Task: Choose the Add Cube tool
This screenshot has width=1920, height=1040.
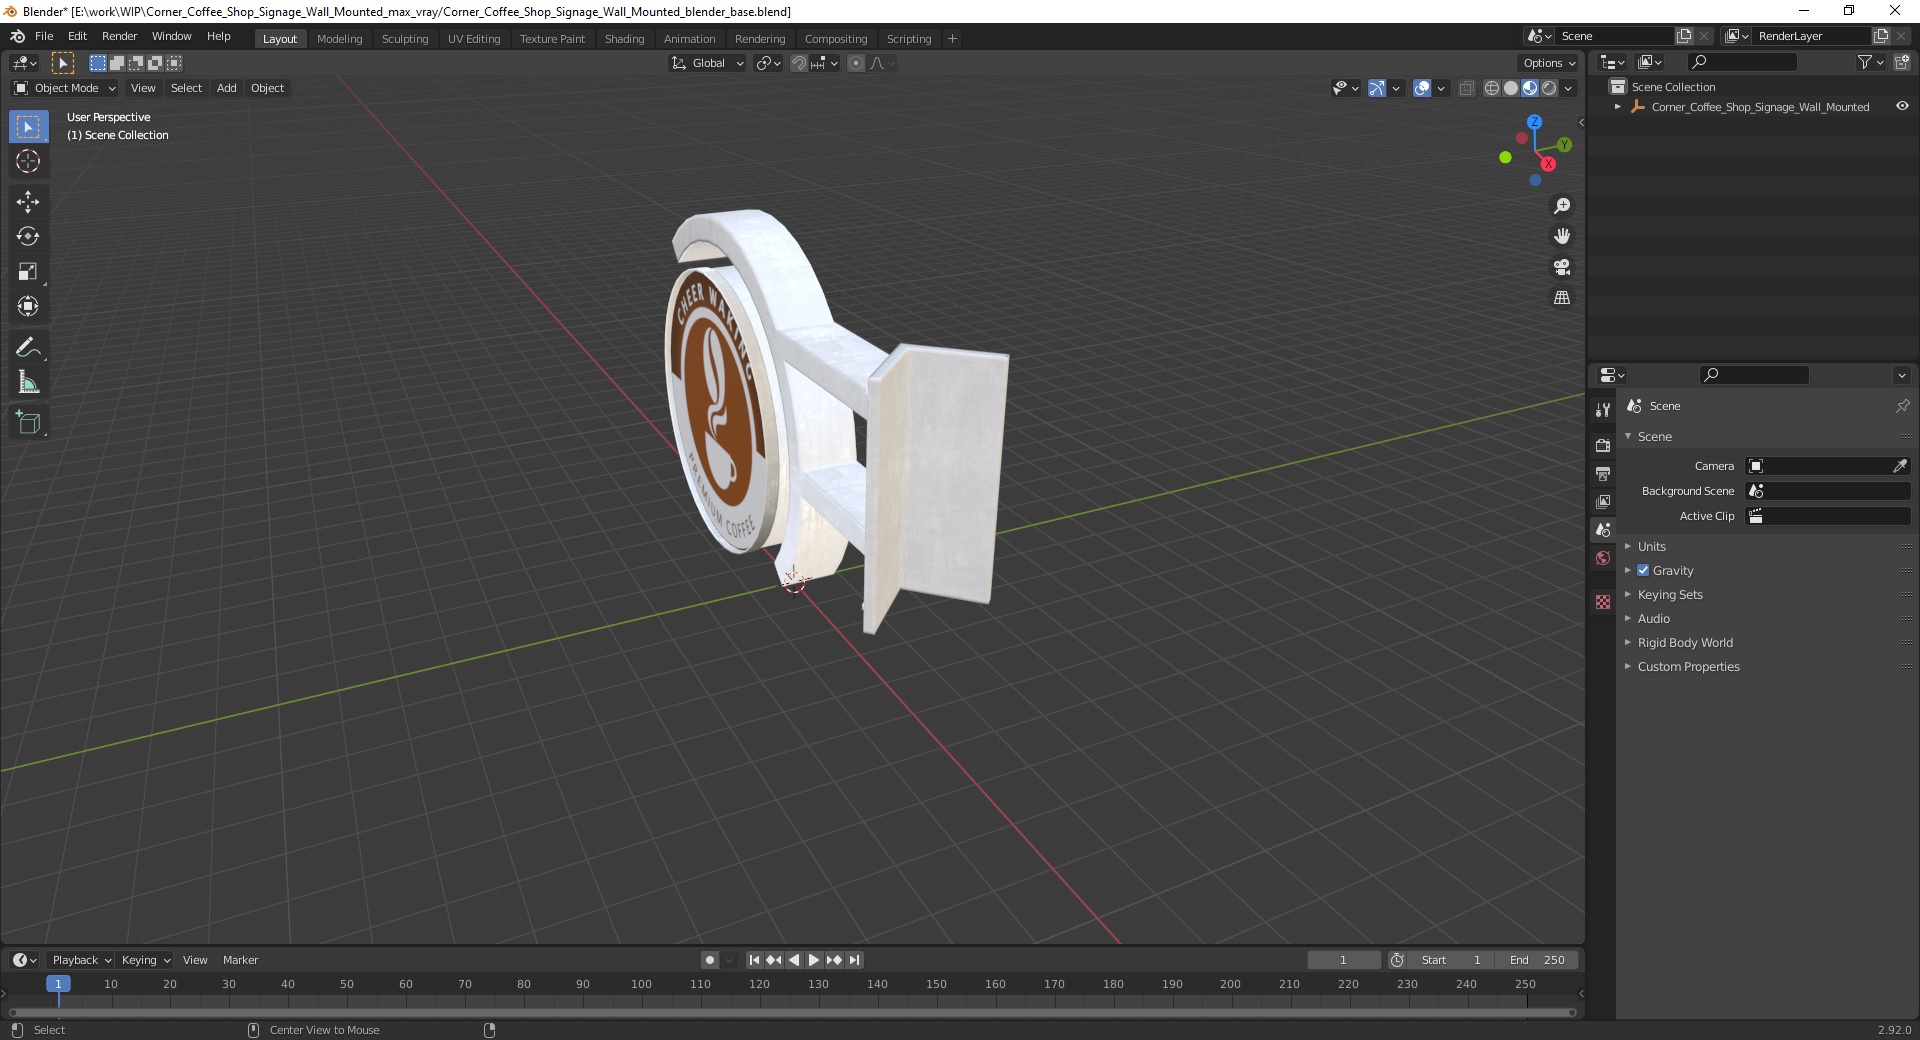Action: point(28,423)
